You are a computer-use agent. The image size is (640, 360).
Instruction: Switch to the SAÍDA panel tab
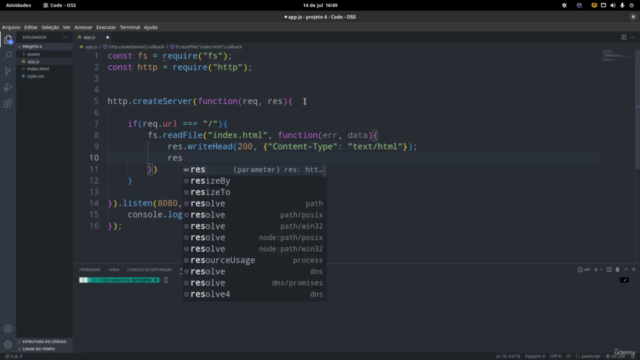click(114, 269)
